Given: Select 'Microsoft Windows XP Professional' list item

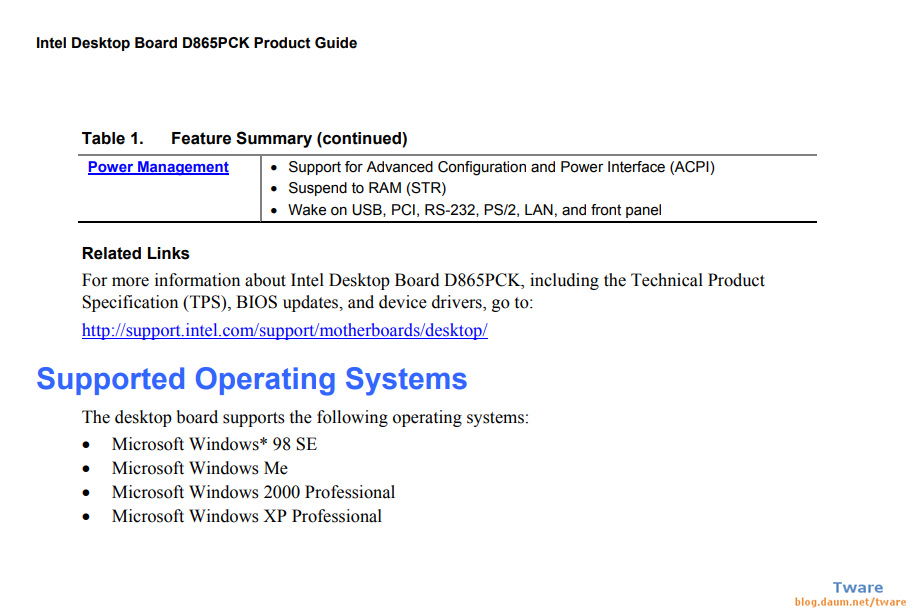Looking at the screenshot, I should click(x=247, y=516).
